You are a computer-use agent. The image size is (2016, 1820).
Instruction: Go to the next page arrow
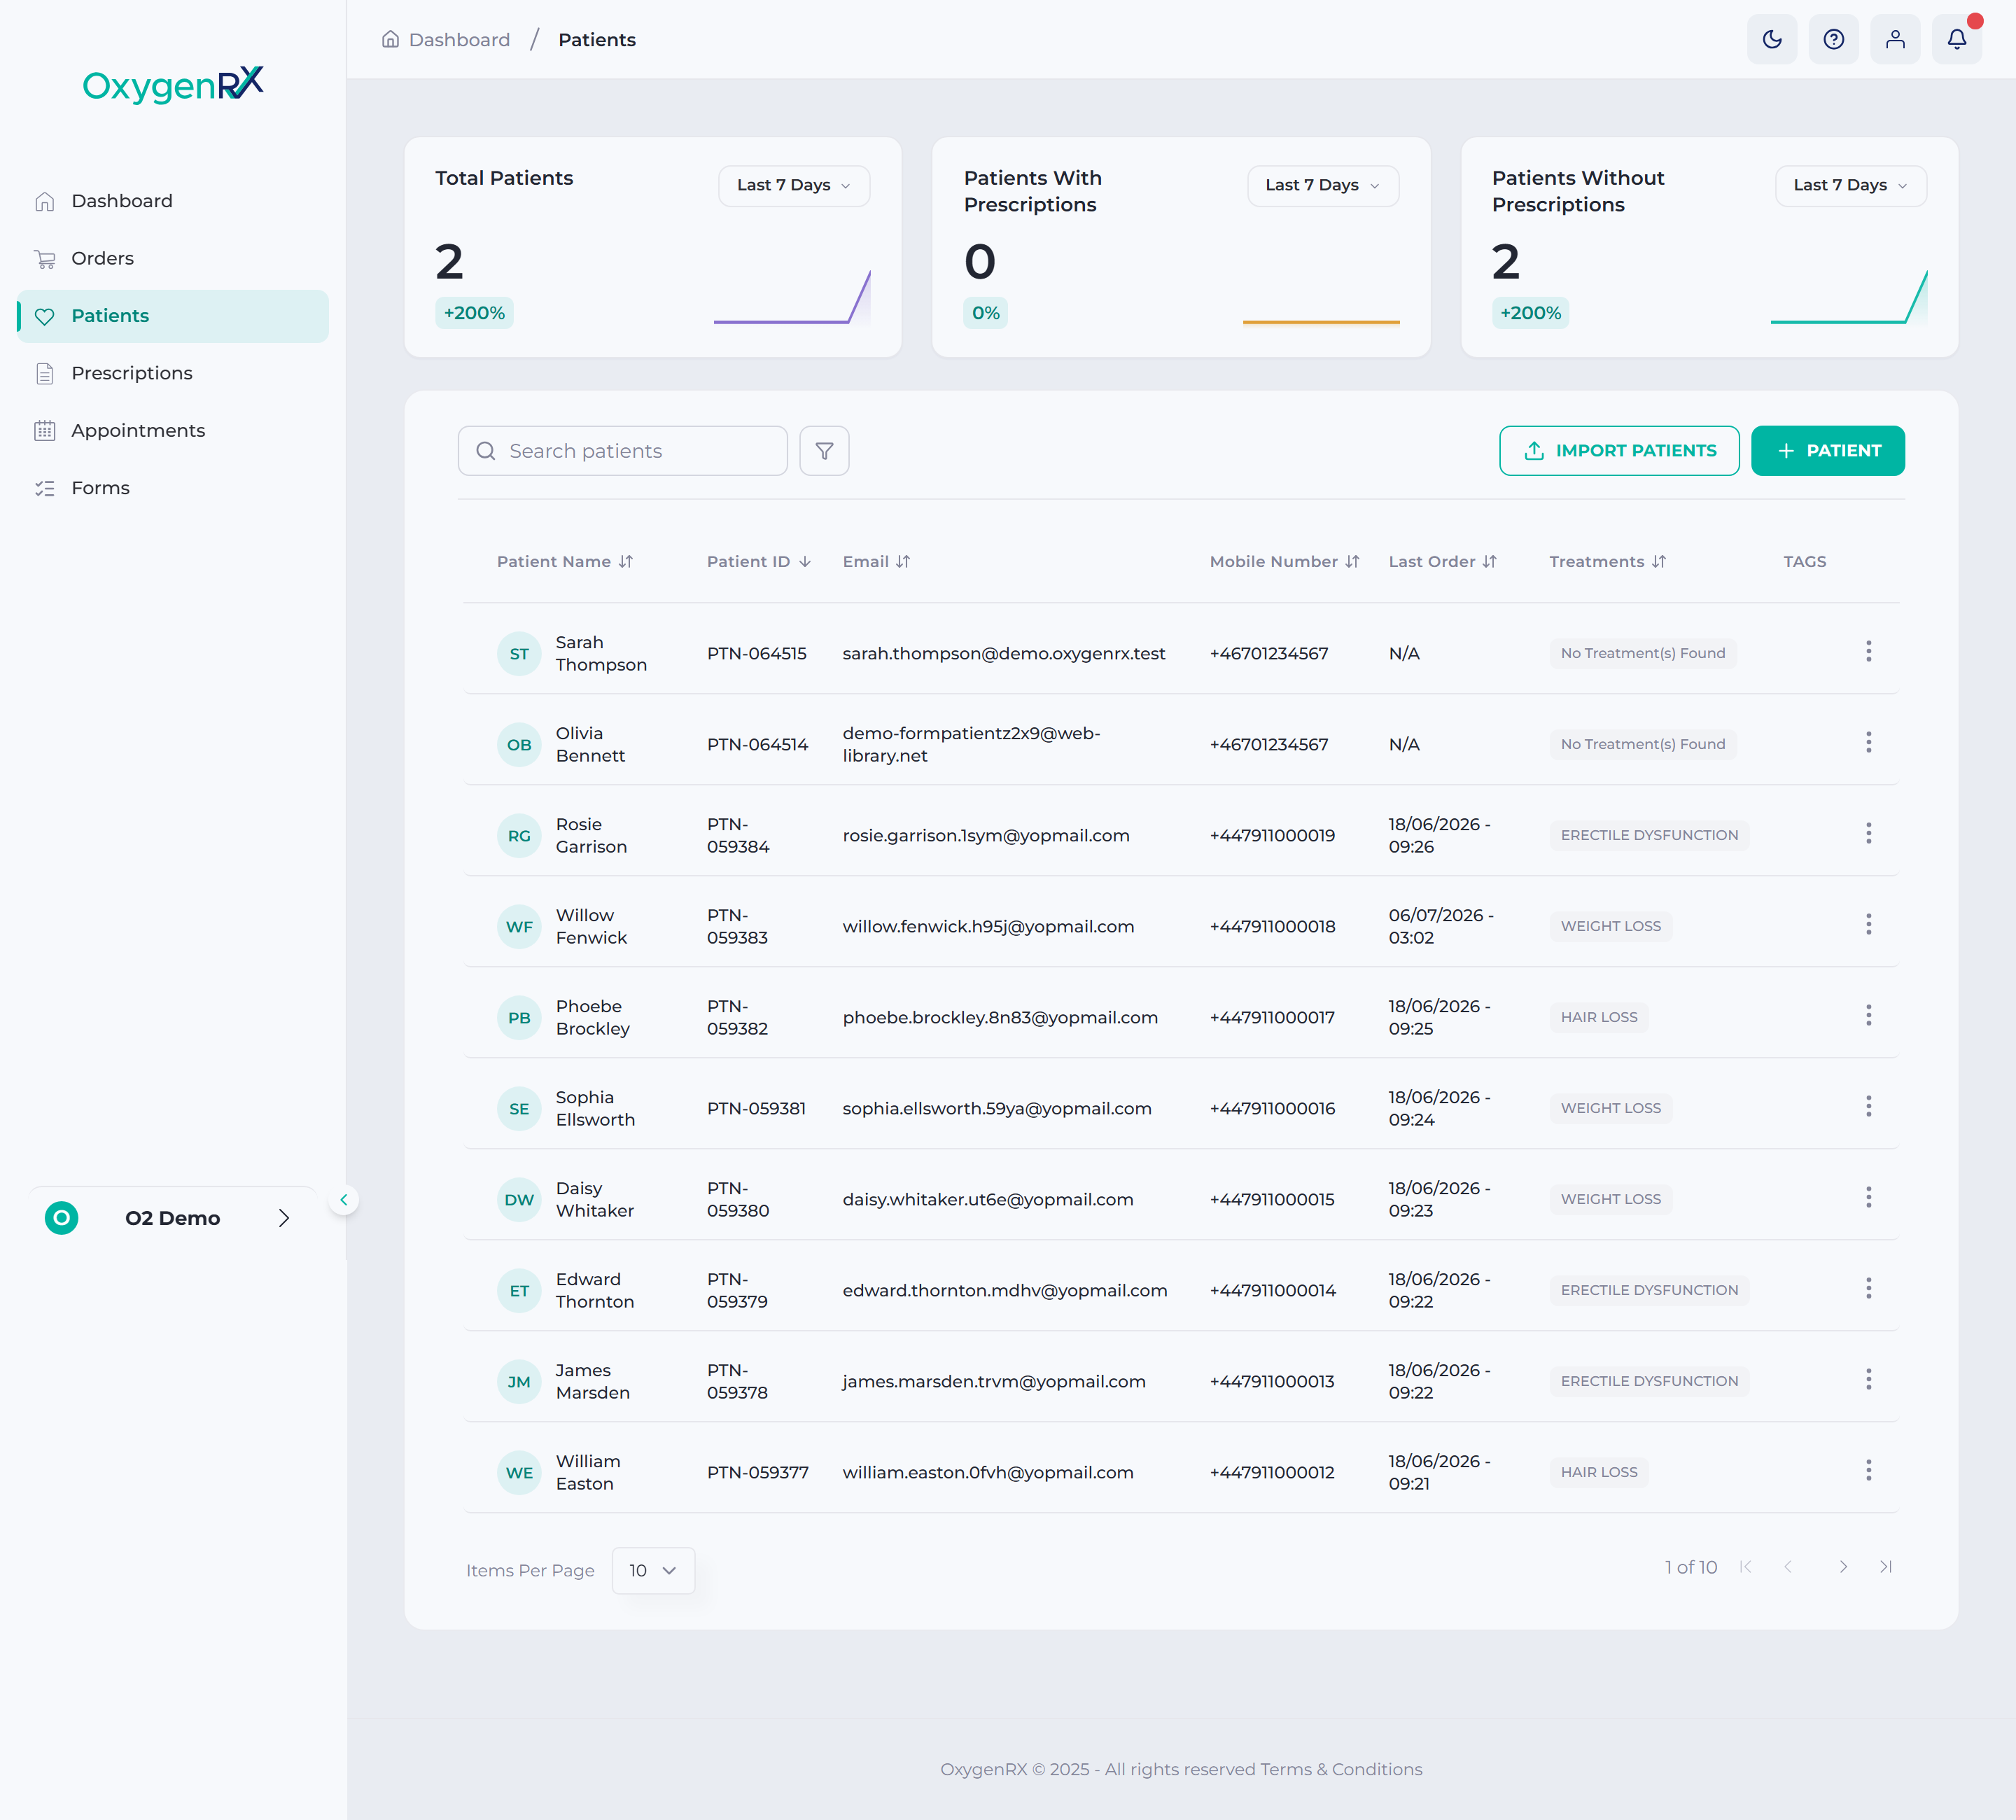[x=1843, y=1567]
